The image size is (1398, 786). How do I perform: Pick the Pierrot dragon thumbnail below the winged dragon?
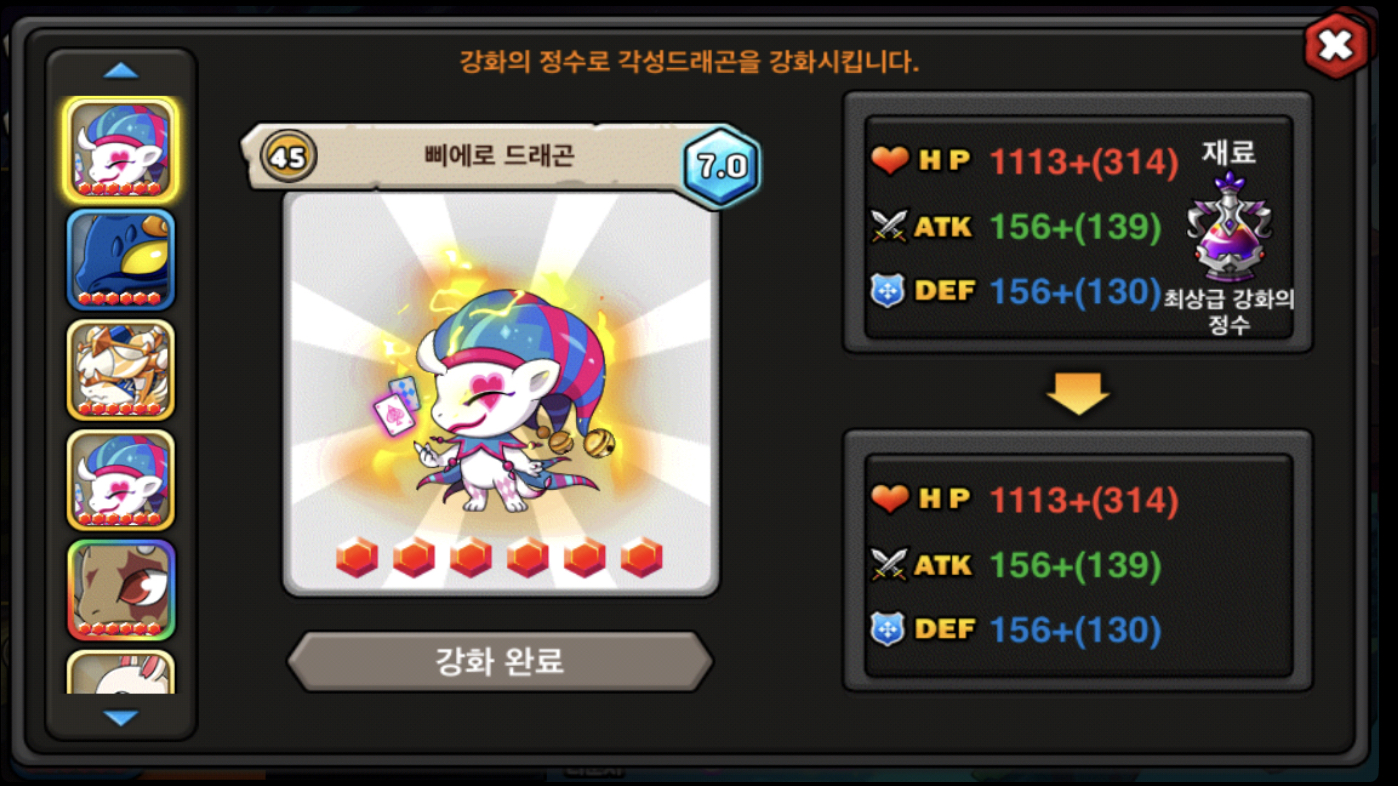point(121,479)
